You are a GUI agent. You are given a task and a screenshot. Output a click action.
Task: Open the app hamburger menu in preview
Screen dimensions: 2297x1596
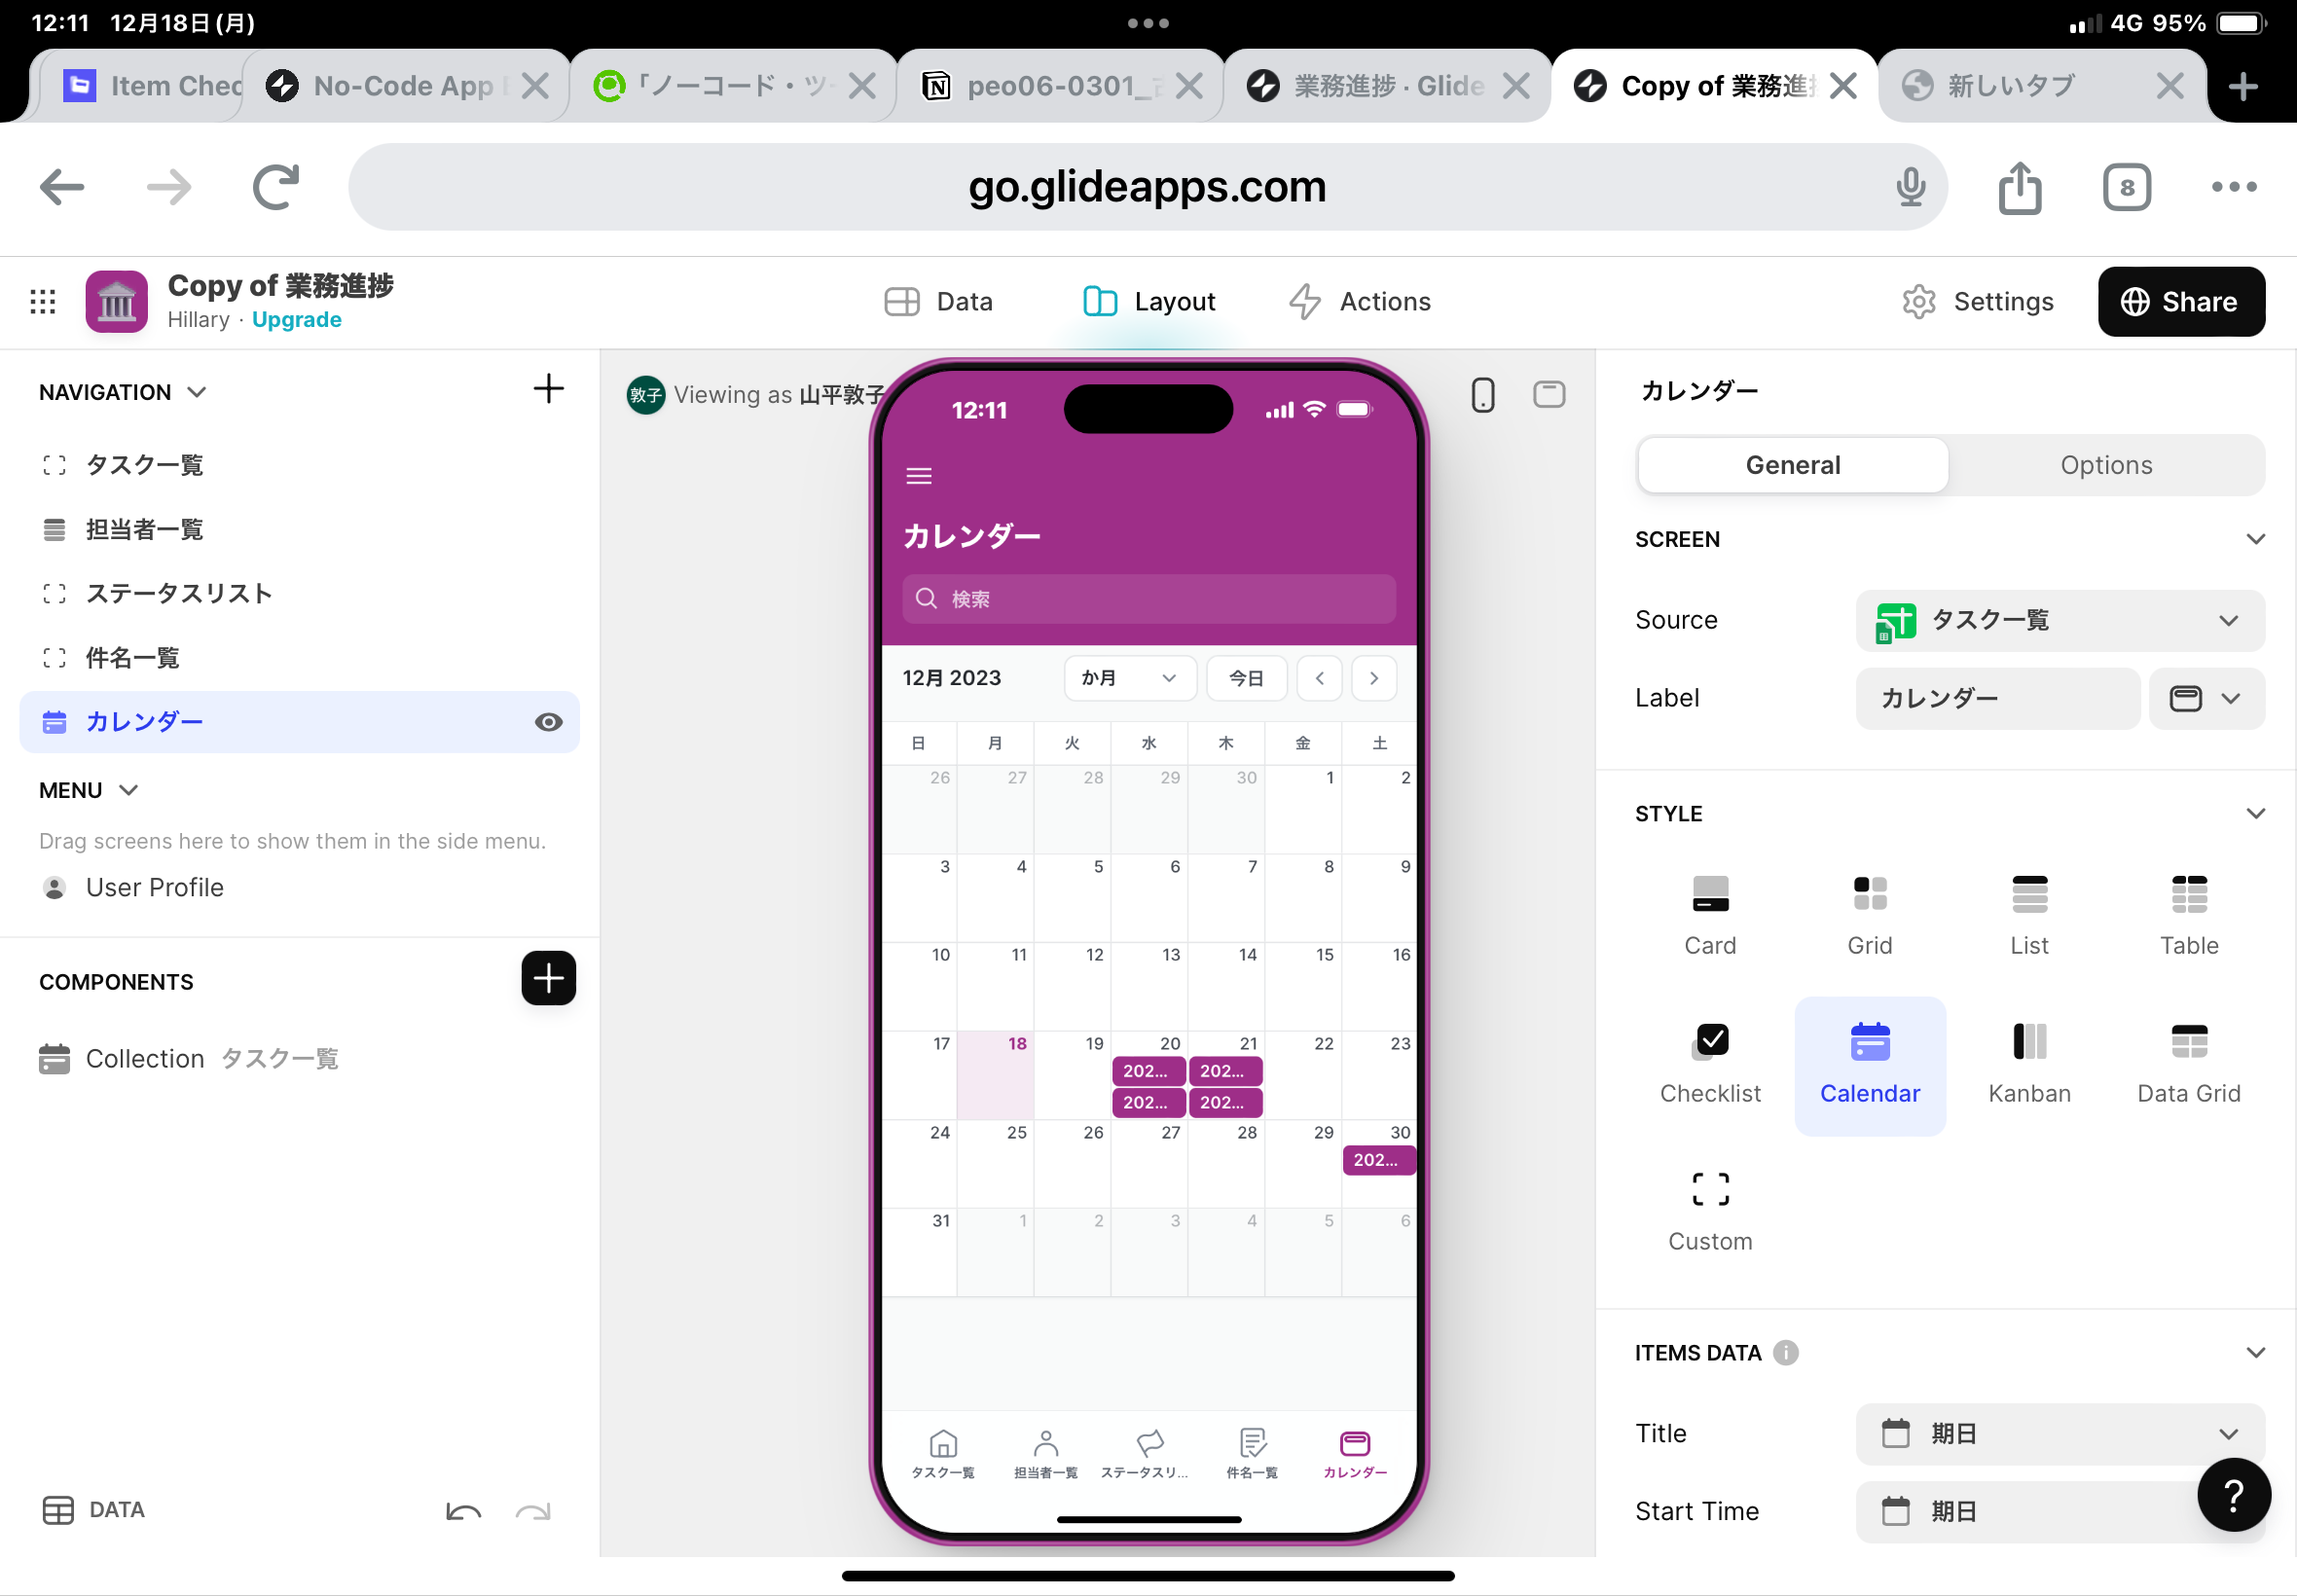point(918,476)
